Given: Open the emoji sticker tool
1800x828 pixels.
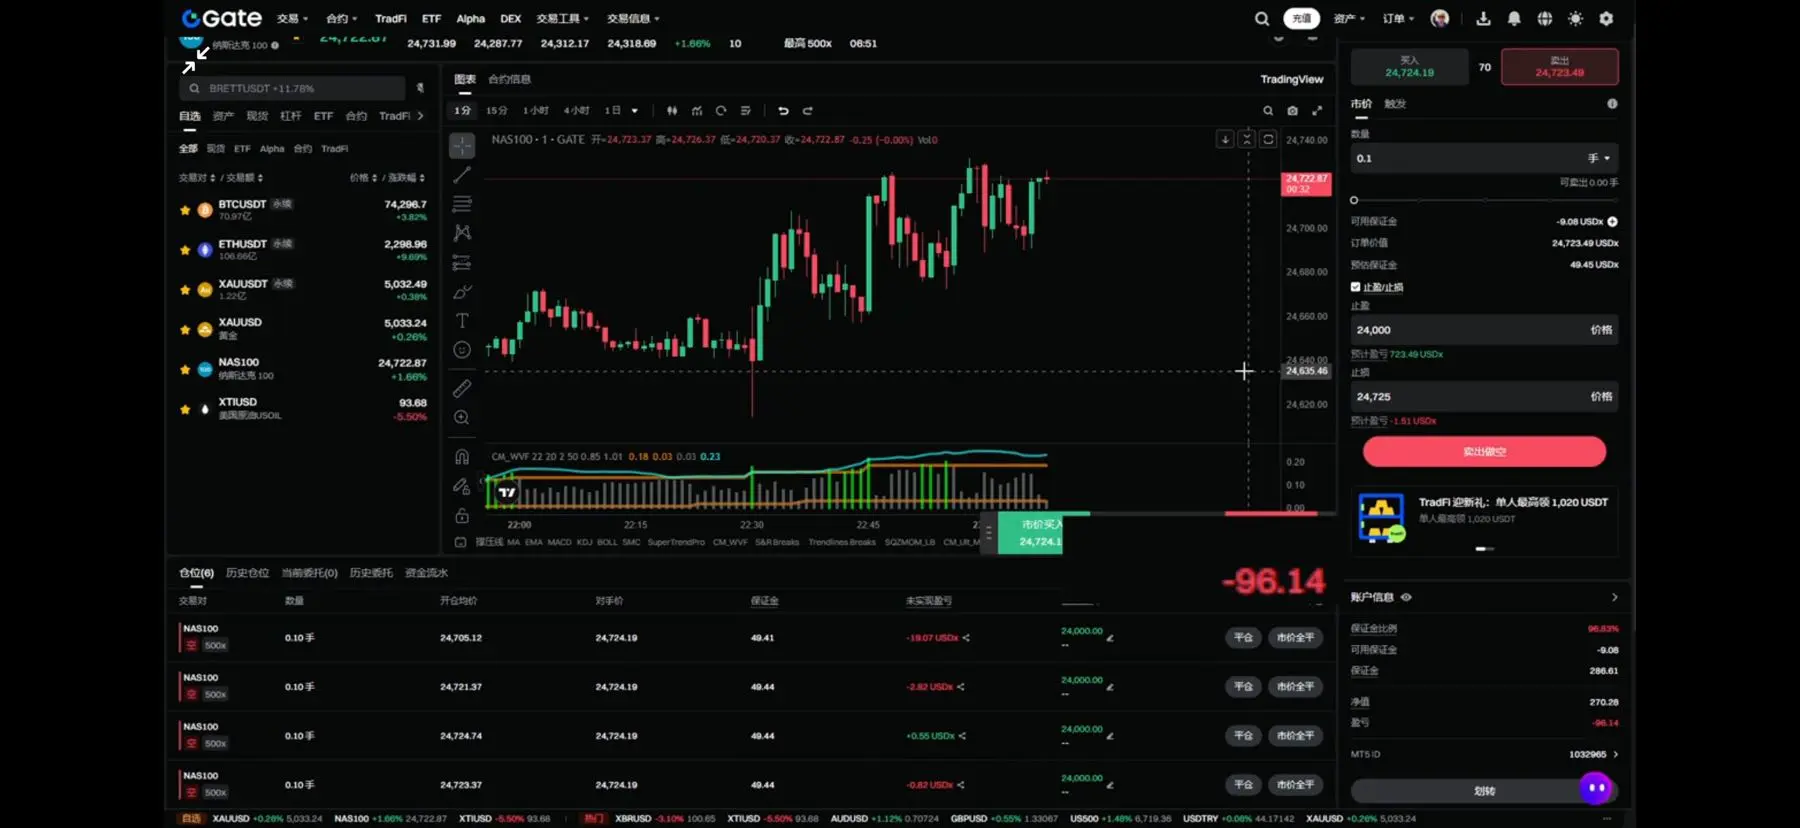Looking at the screenshot, I should 461,350.
